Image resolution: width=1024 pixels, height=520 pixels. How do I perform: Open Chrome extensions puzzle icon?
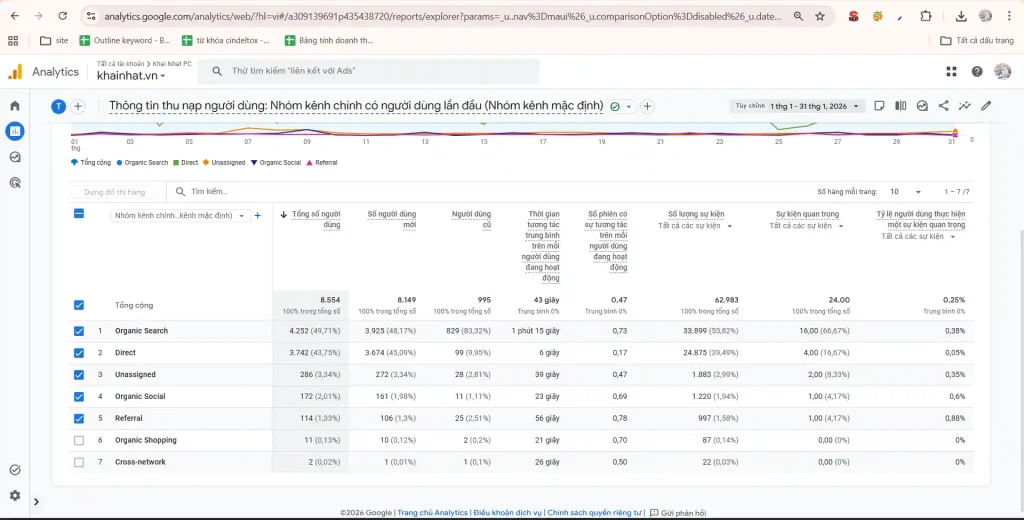pos(925,16)
